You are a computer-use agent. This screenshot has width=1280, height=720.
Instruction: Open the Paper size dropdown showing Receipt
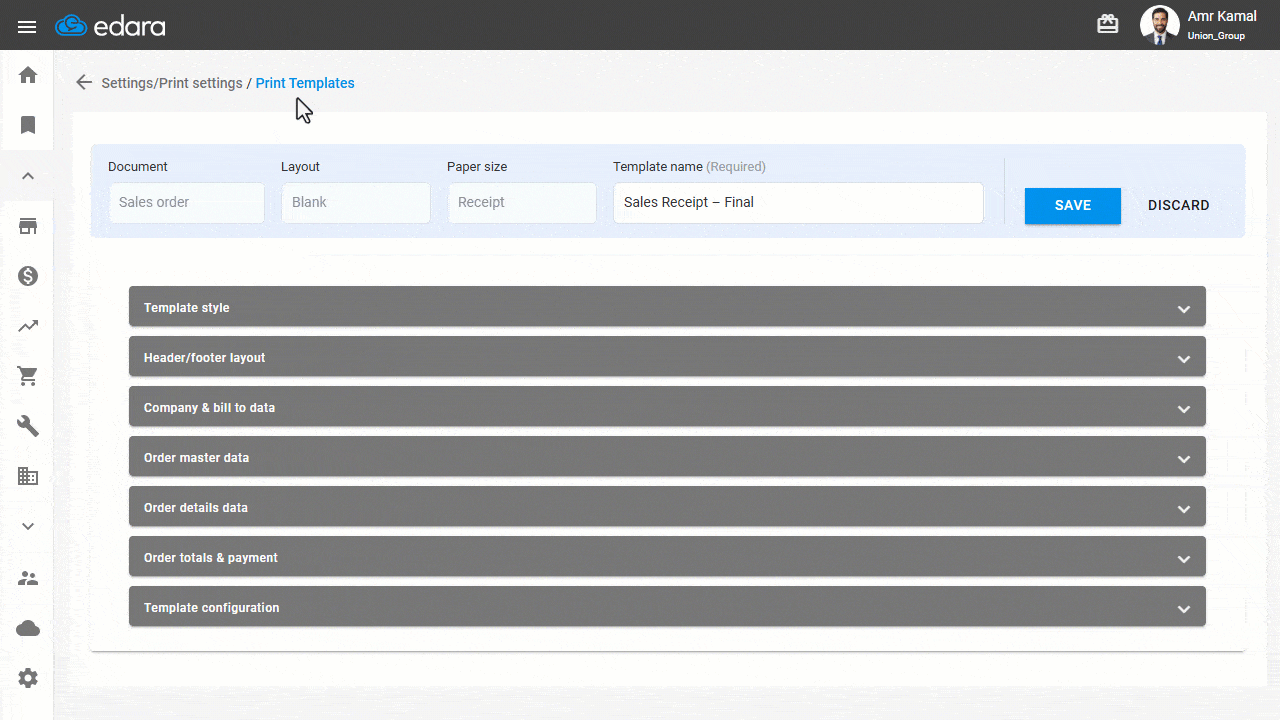[522, 203]
